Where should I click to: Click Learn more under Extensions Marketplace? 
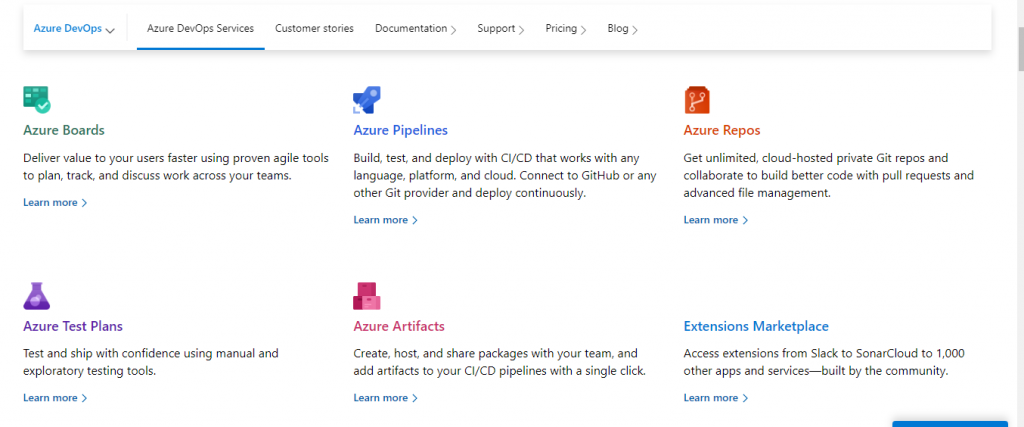pyautogui.click(x=716, y=398)
